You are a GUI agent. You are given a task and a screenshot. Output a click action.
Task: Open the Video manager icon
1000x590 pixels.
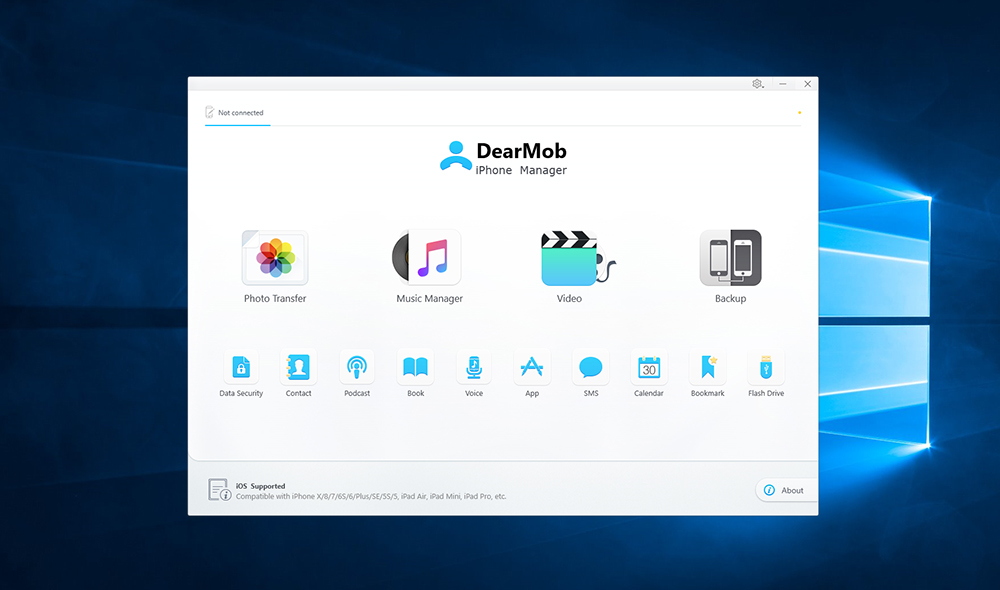tap(577, 258)
